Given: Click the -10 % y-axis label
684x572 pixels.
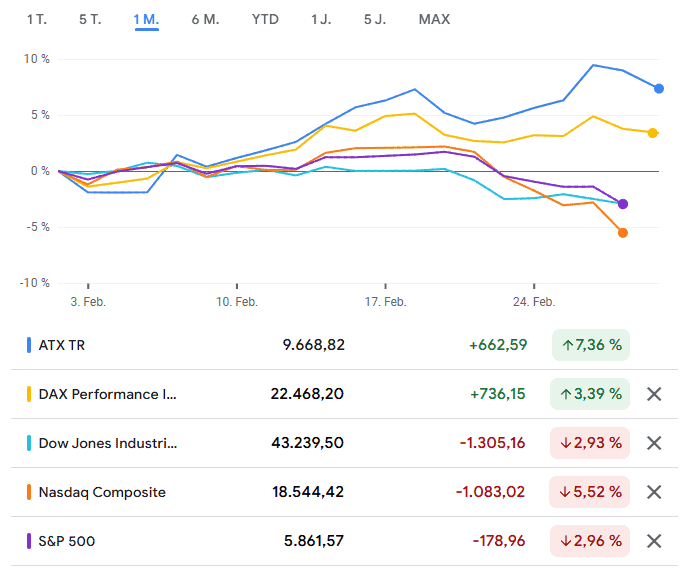Looking at the screenshot, I should (34, 283).
